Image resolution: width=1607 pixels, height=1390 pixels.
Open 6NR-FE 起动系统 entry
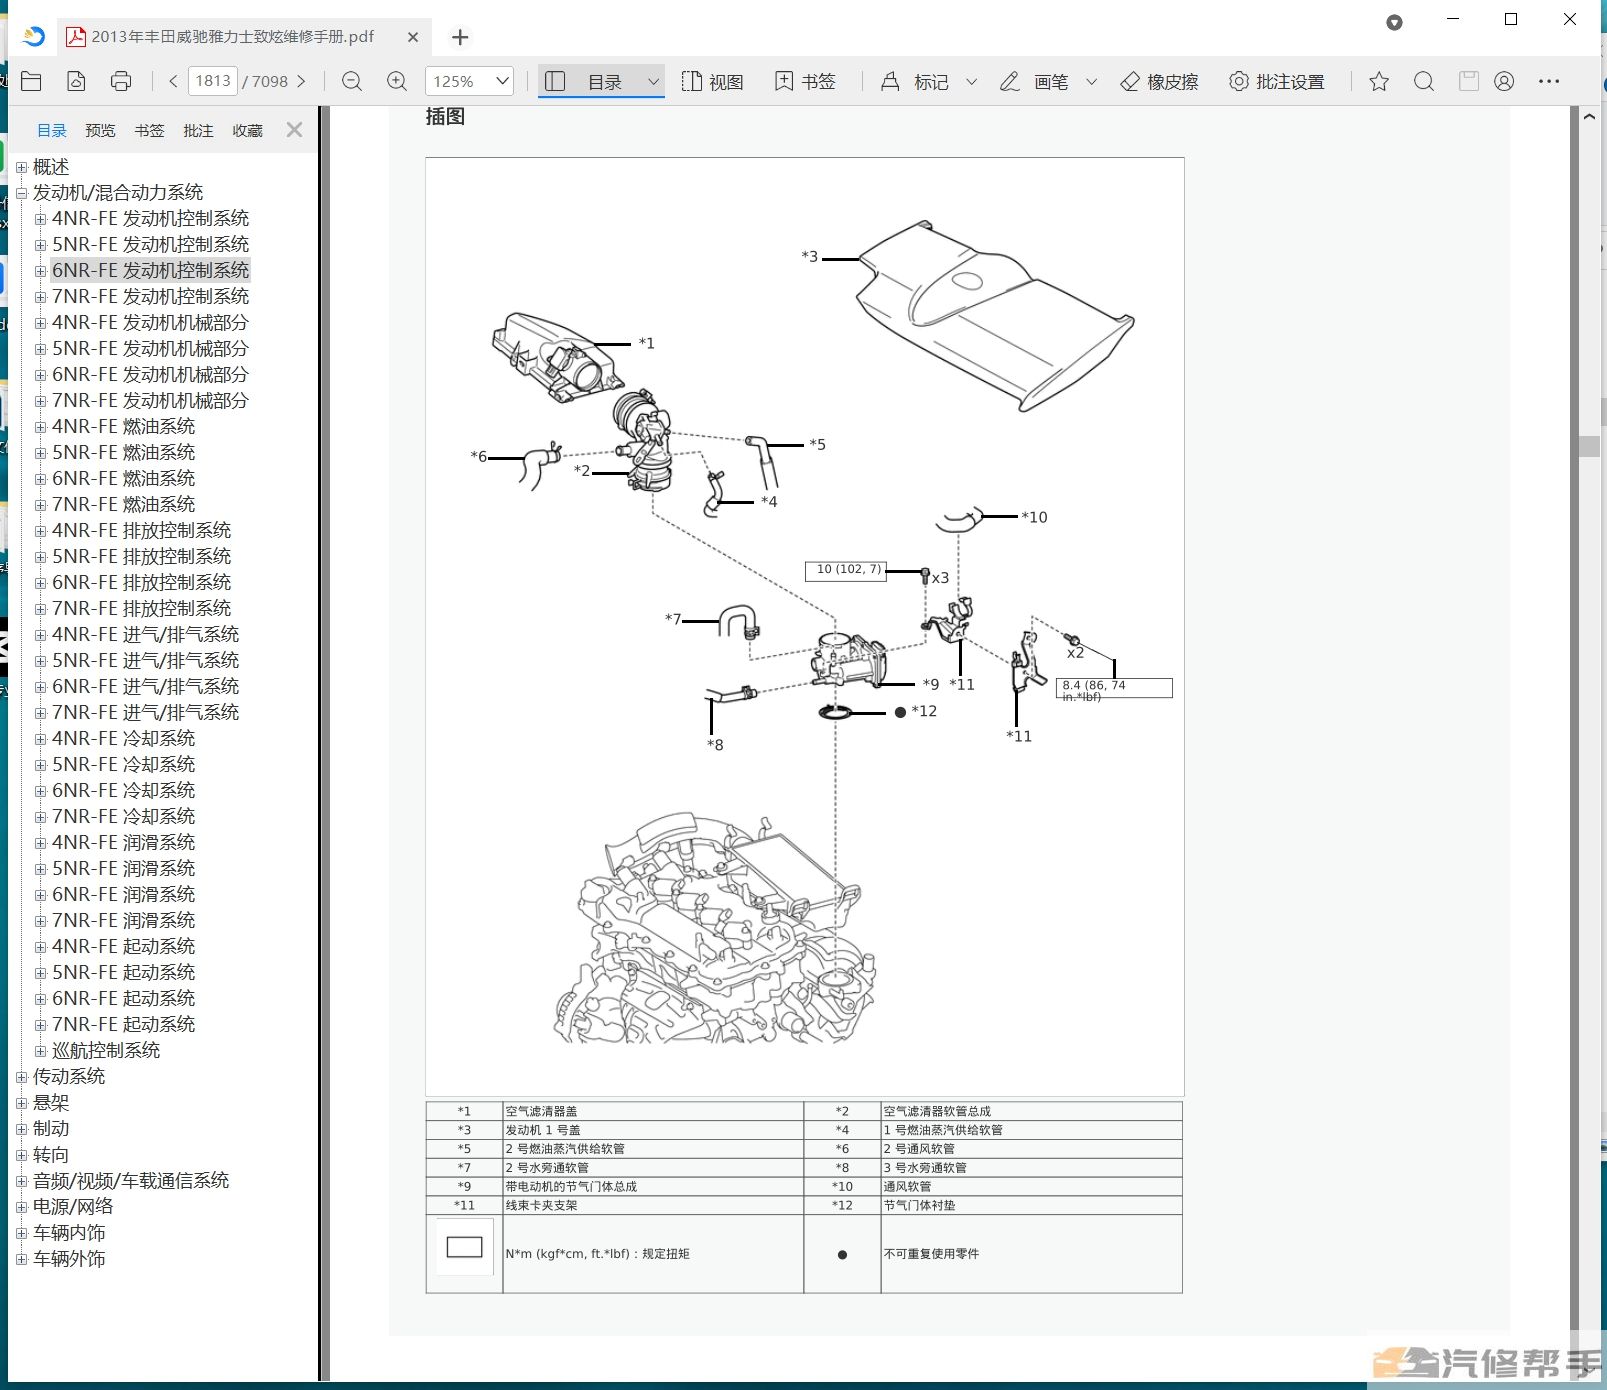tap(123, 998)
